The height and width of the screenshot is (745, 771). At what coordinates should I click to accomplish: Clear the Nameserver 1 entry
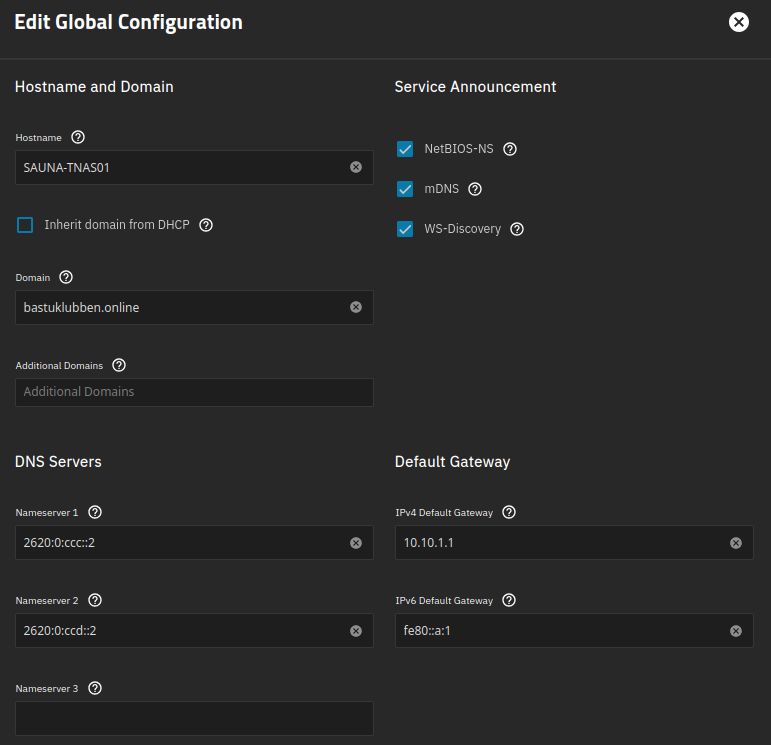pyautogui.click(x=356, y=543)
